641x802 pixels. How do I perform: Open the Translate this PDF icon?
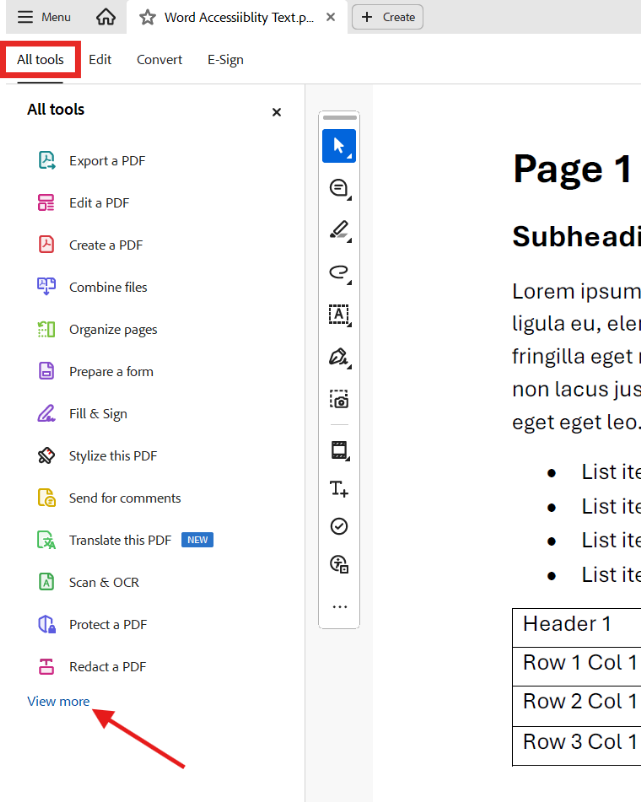click(47, 540)
